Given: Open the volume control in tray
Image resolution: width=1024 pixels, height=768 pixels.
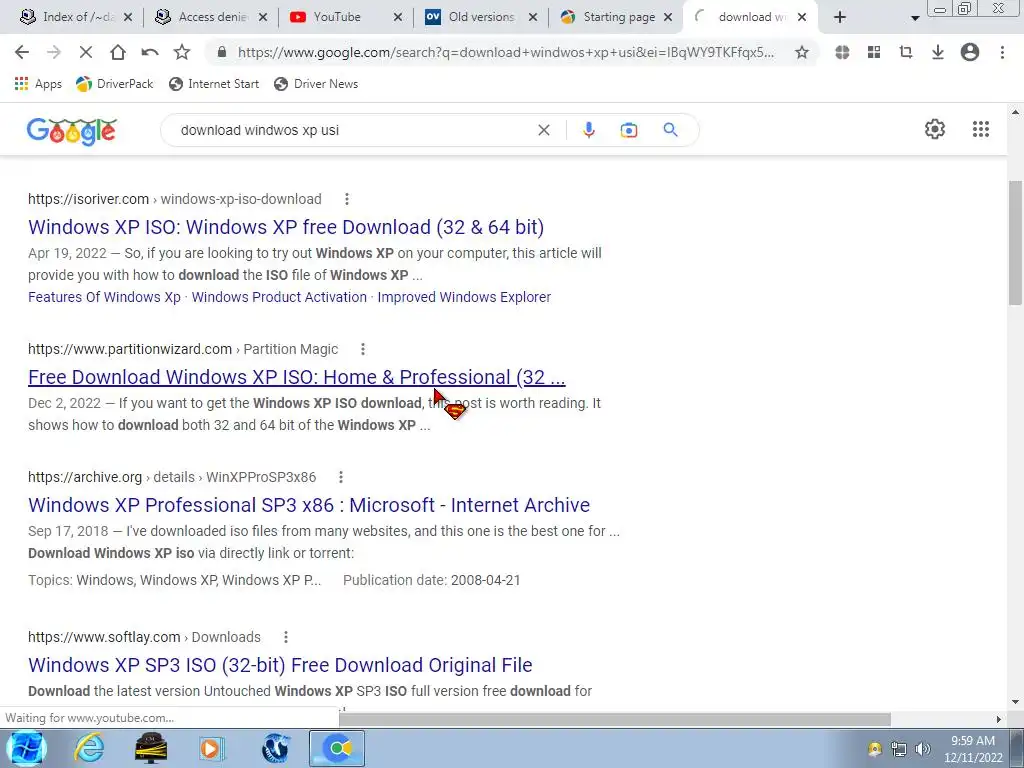Looking at the screenshot, I should (x=923, y=749).
